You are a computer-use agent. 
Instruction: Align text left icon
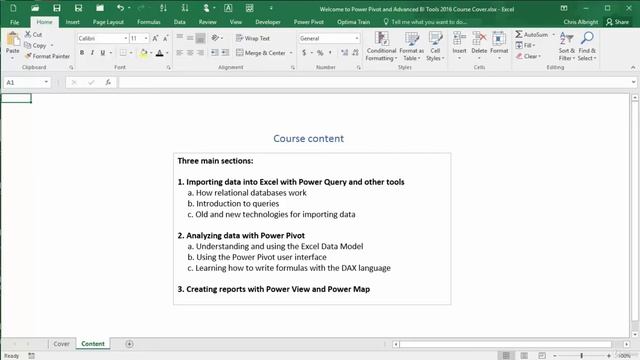(x=180, y=53)
